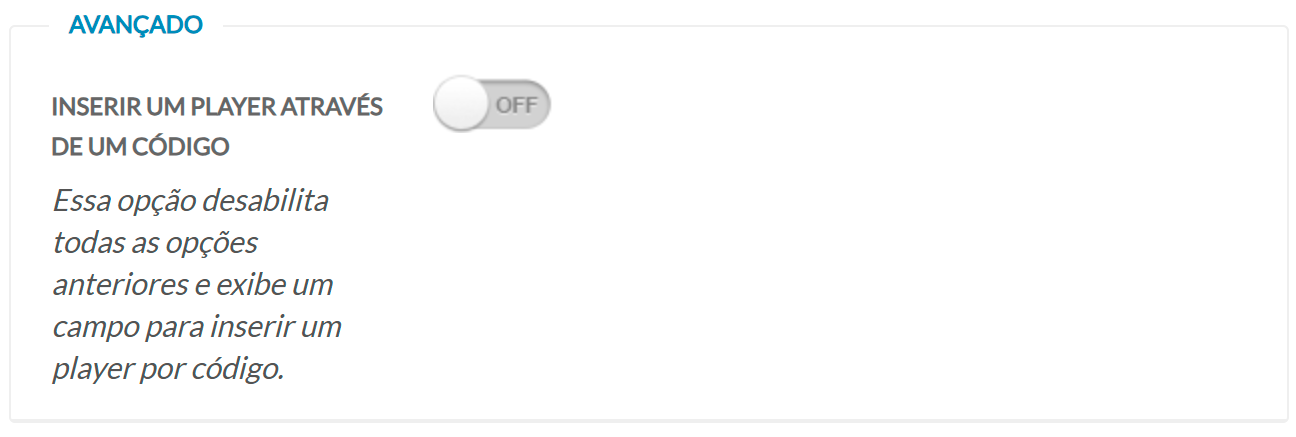Viewport: 1296px width, 437px height.
Task: Click the 'Essa opção desabilita' description line
Action: point(190,200)
